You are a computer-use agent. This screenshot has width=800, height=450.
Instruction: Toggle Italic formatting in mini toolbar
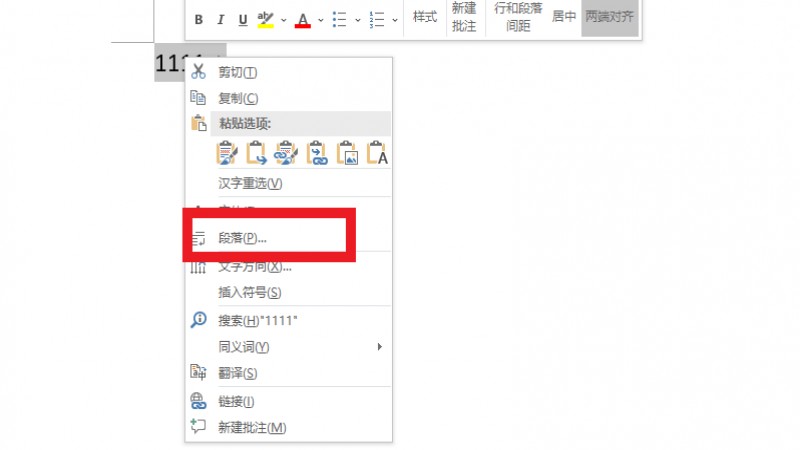pos(220,19)
